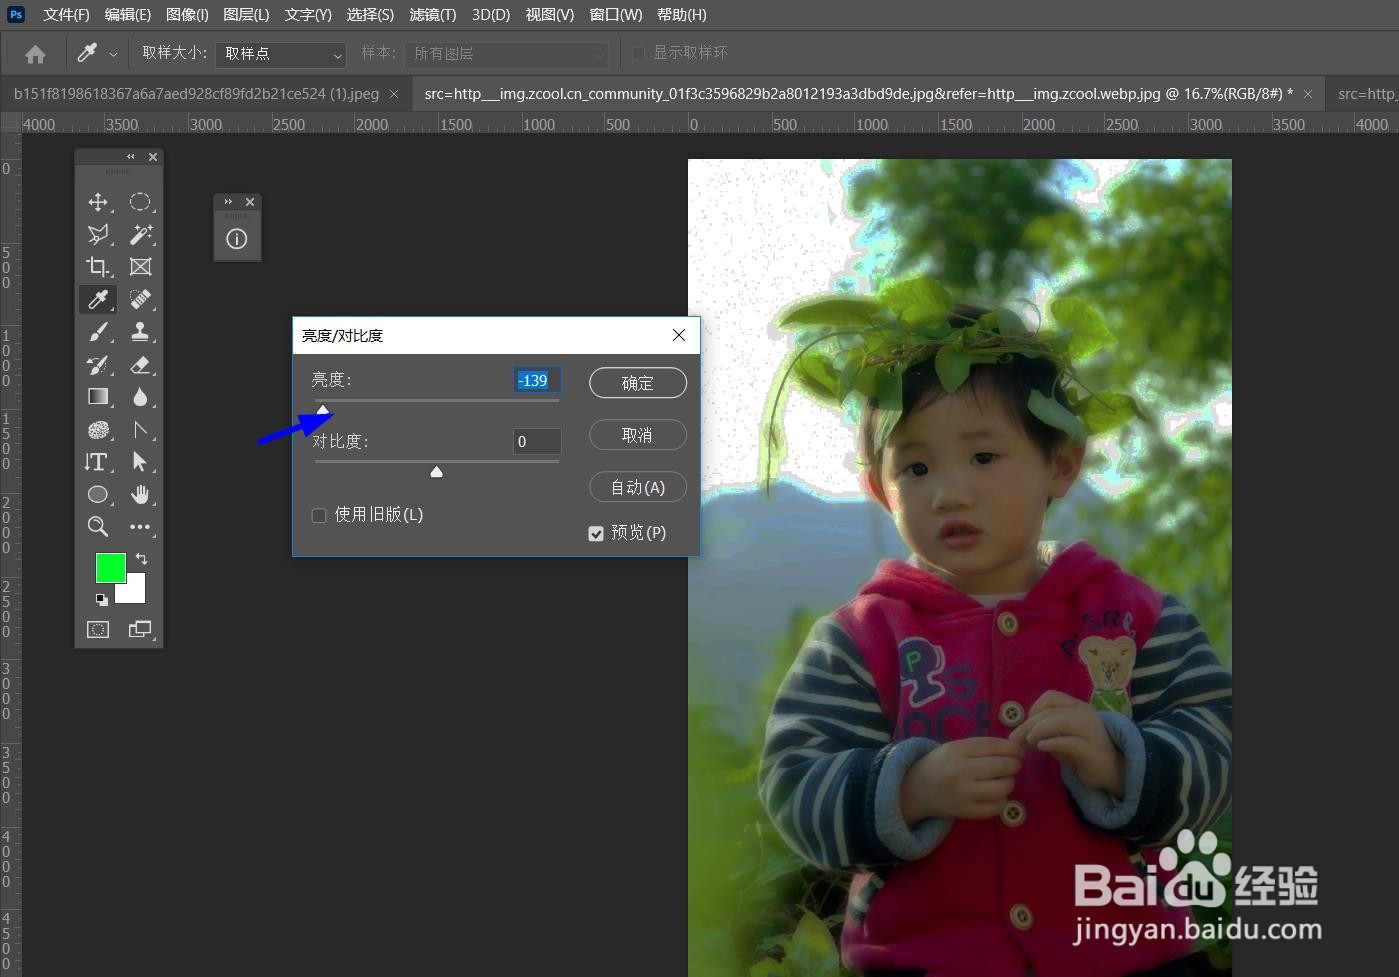Select the History Brush tool
The height and width of the screenshot is (977, 1399).
[98, 365]
